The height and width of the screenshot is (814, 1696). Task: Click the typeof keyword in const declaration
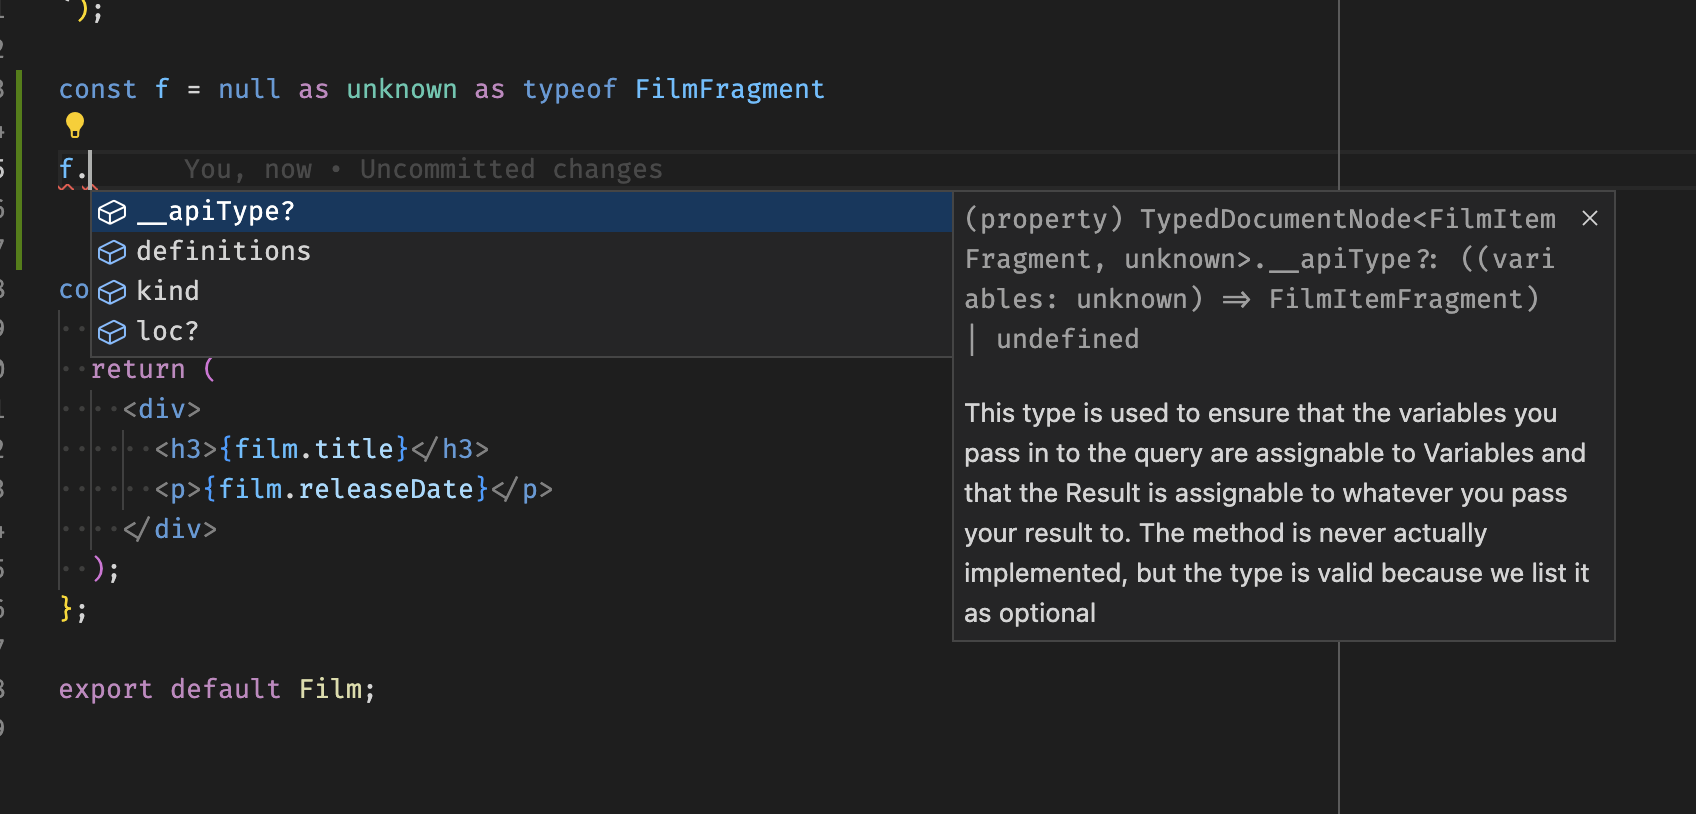569,90
